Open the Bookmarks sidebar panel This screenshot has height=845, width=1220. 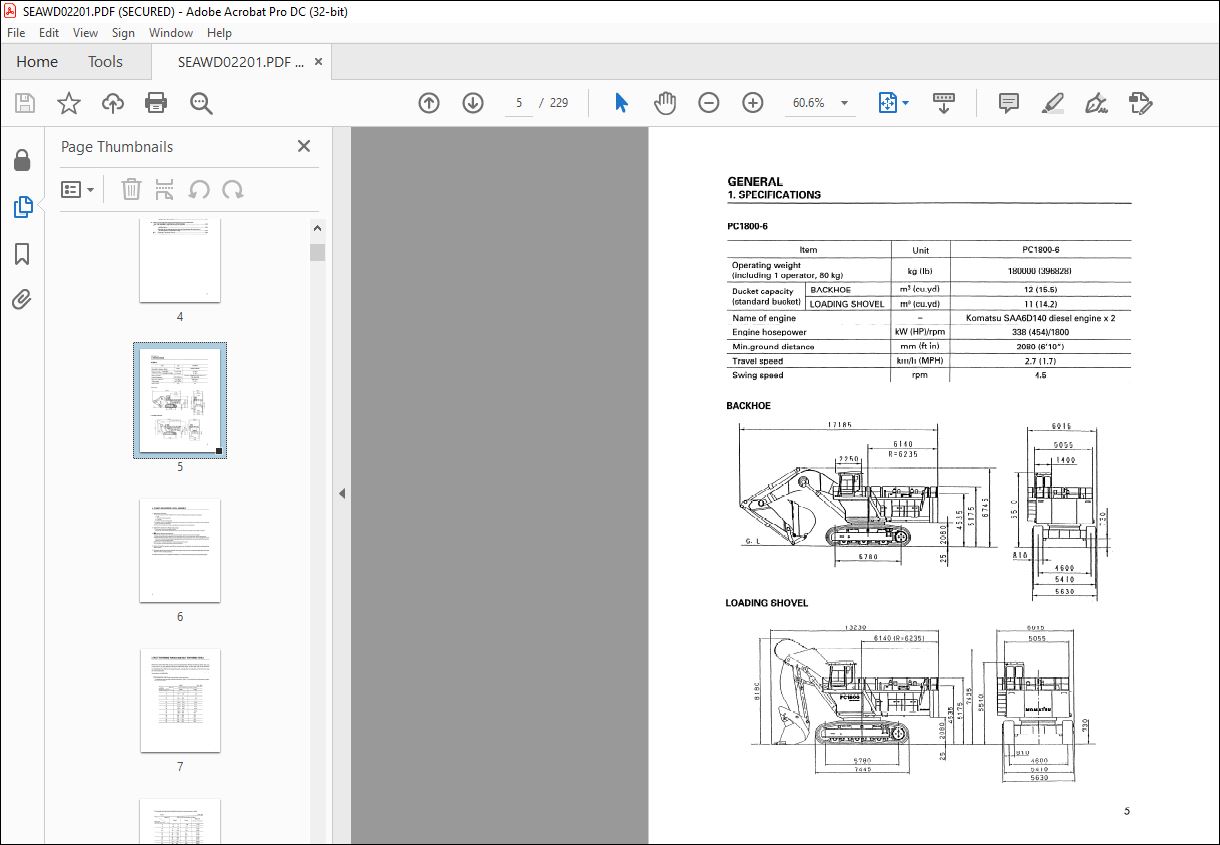click(22, 254)
